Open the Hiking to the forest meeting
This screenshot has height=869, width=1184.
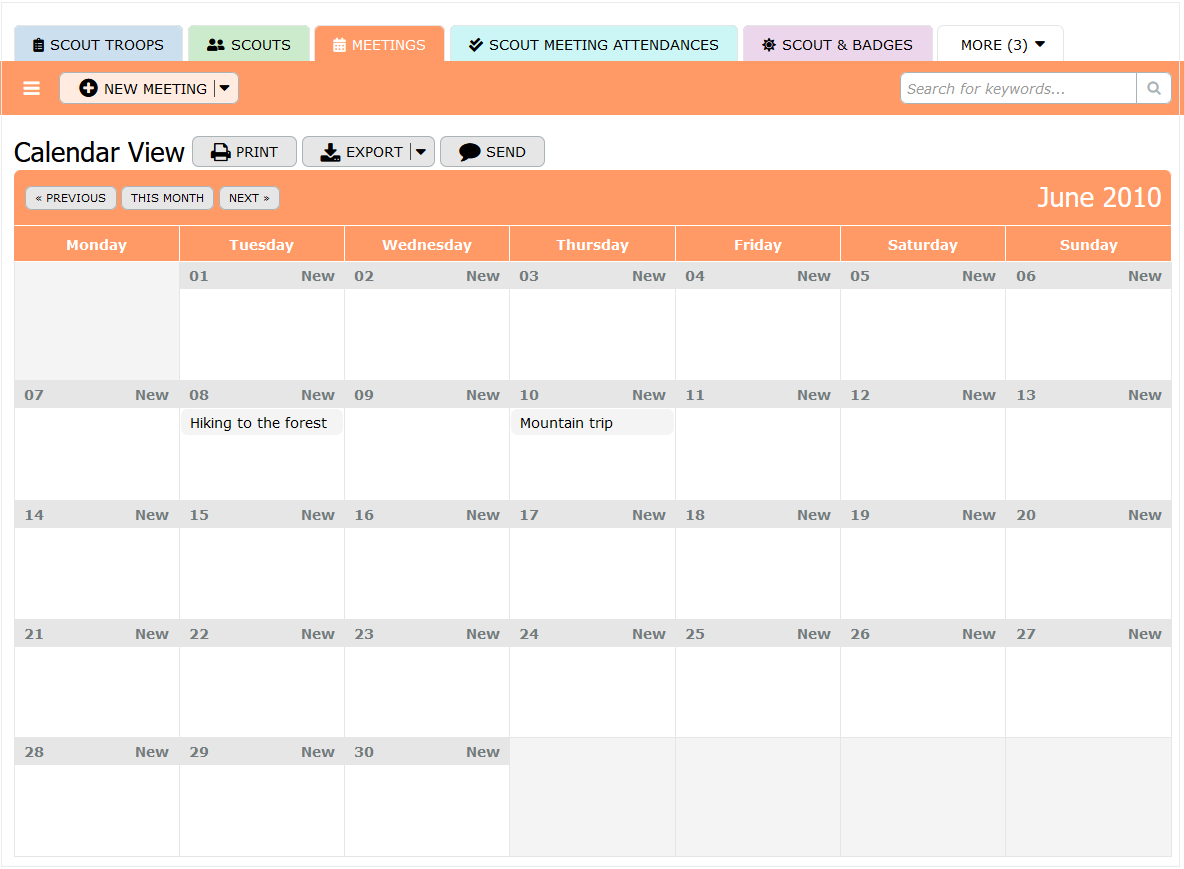(259, 423)
